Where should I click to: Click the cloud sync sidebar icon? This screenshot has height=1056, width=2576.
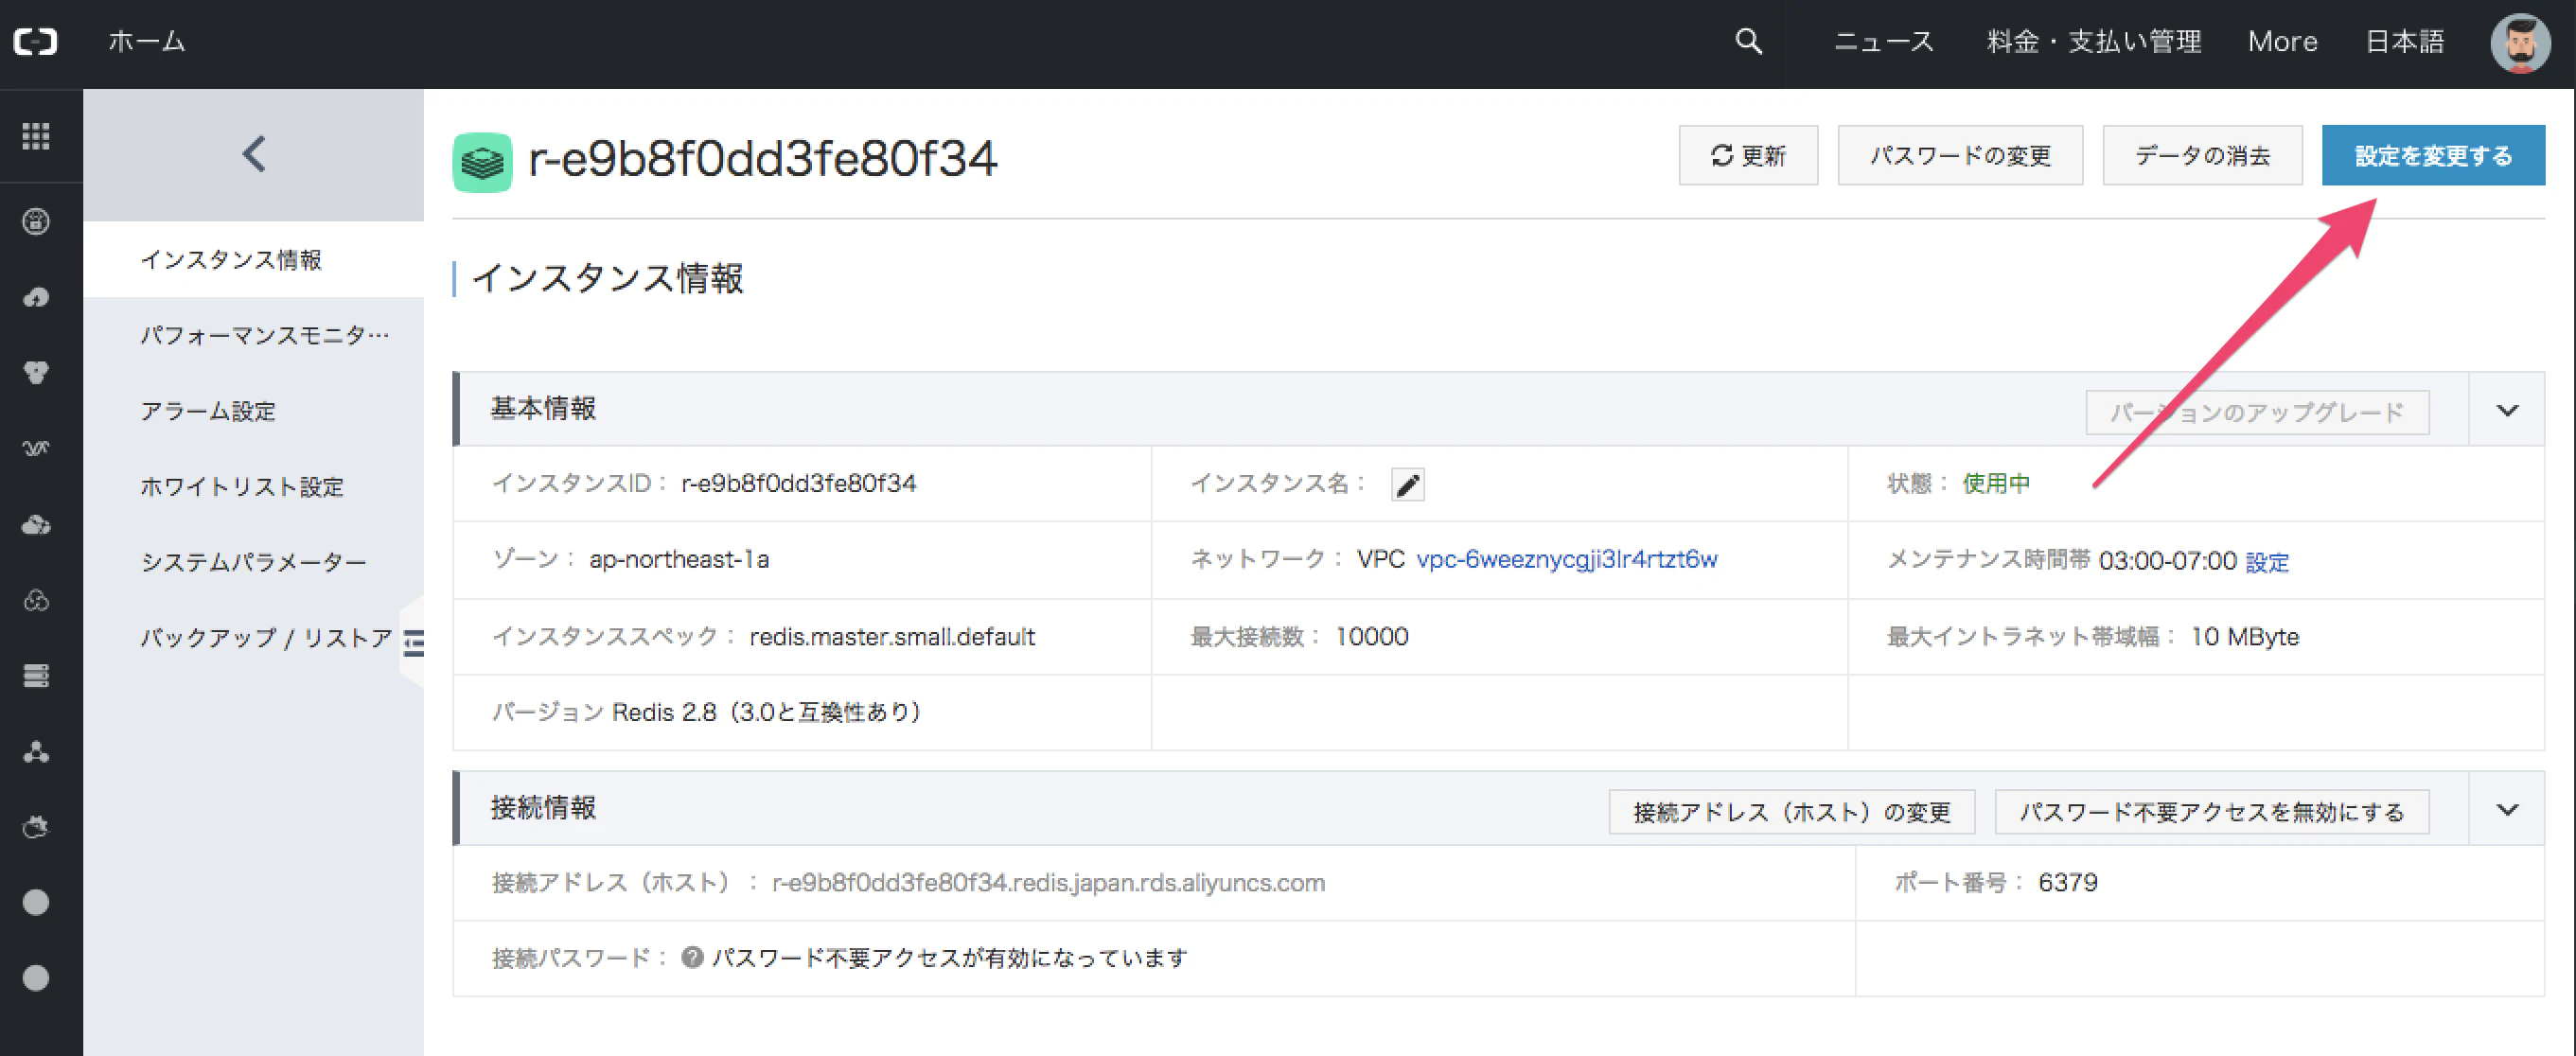(x=36, y=525)
